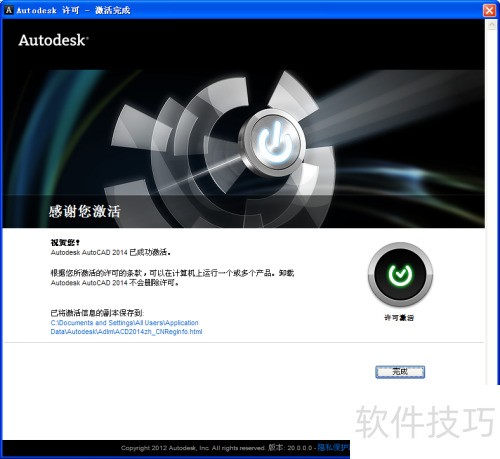Click the glowing power button graphic
500x459 pixels.
(x=275, y=143)
